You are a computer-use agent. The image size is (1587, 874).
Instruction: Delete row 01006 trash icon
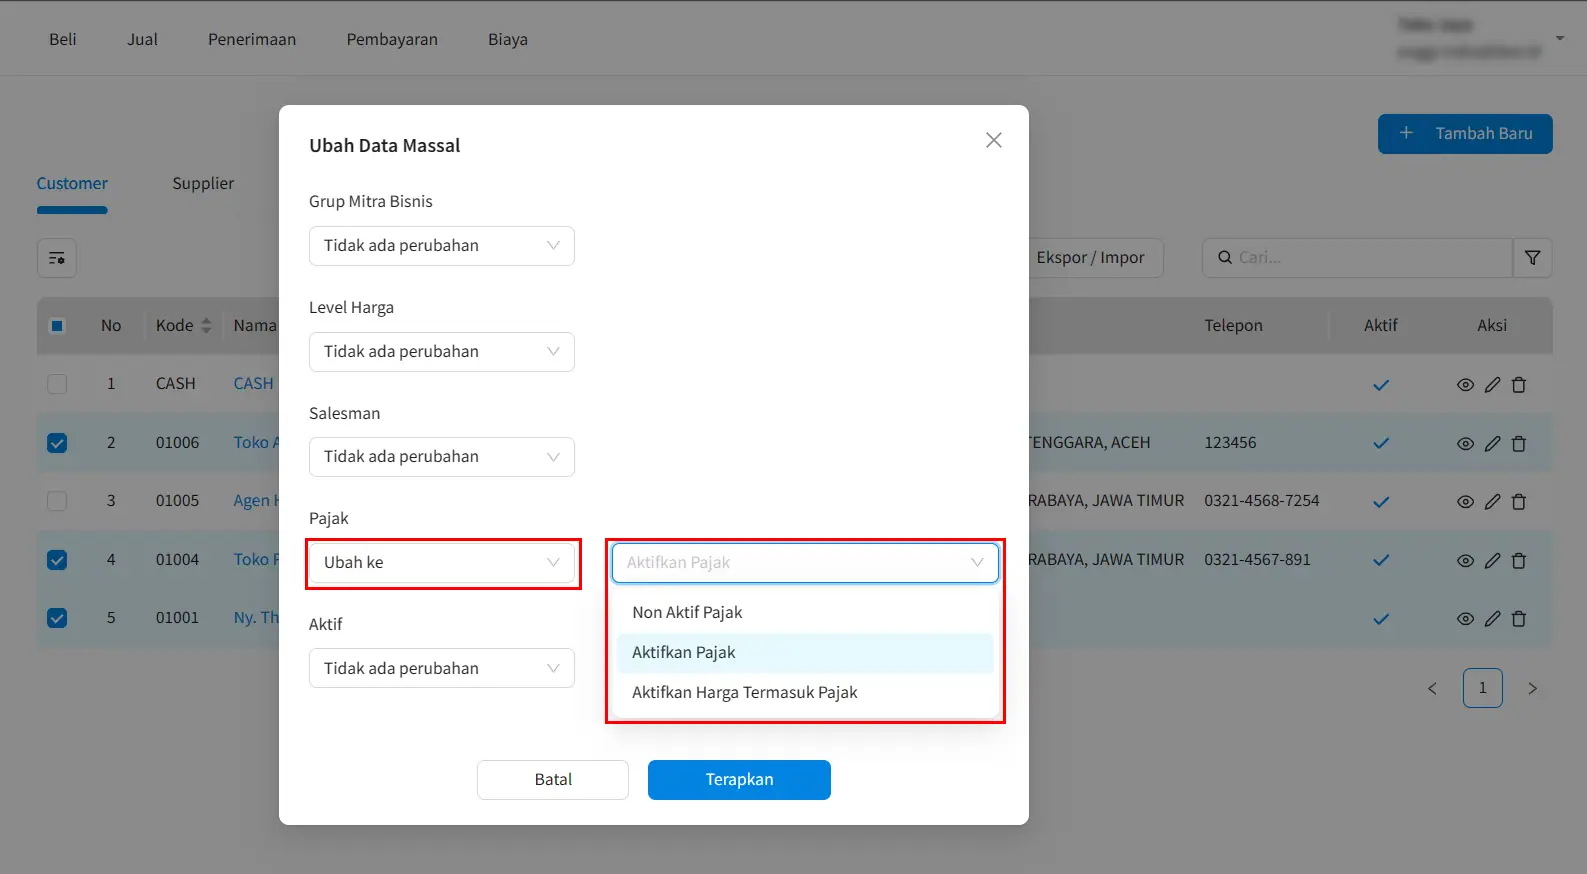point(1518,444)
